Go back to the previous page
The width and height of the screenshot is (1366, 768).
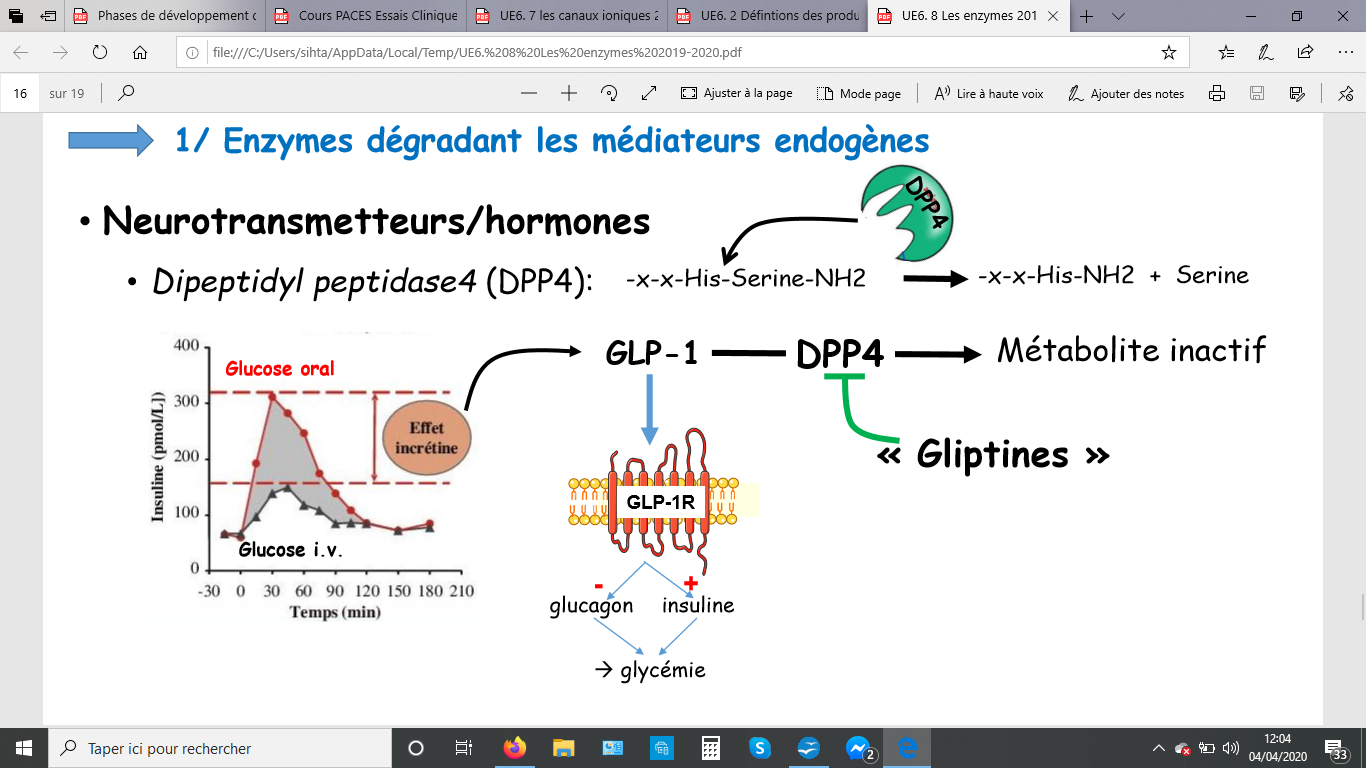coord(21,53)
